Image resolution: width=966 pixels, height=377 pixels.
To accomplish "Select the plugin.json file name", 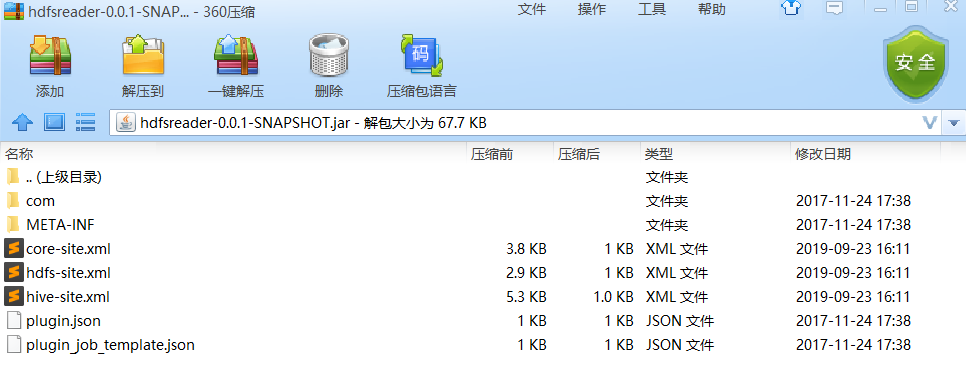I will coord(63,321).
